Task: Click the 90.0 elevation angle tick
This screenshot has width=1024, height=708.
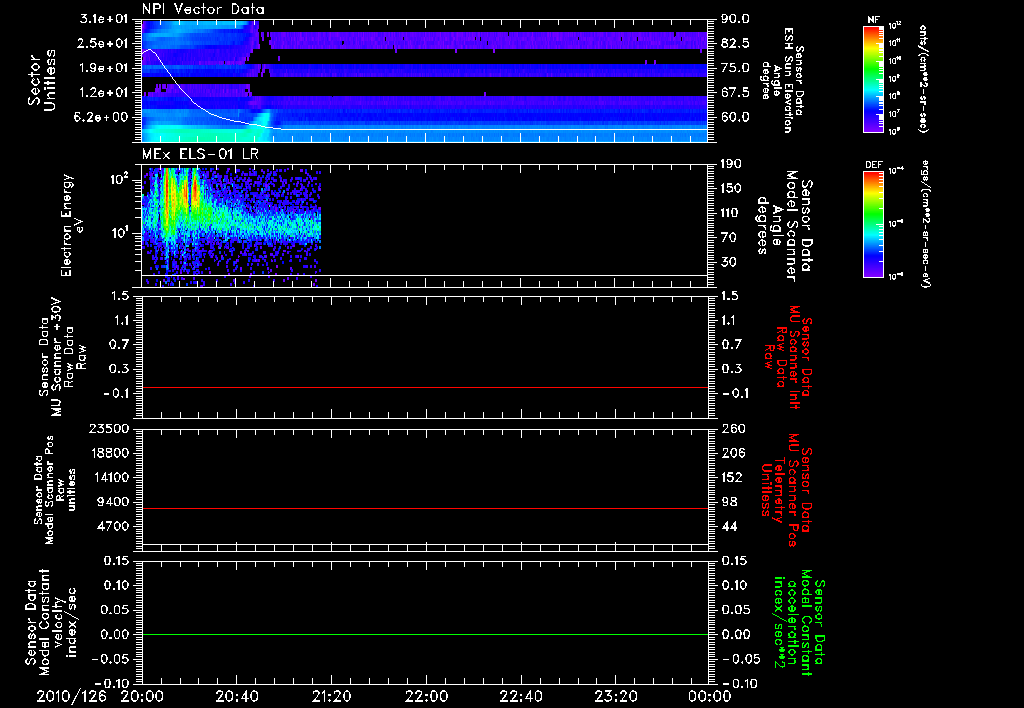Action: 735,19
